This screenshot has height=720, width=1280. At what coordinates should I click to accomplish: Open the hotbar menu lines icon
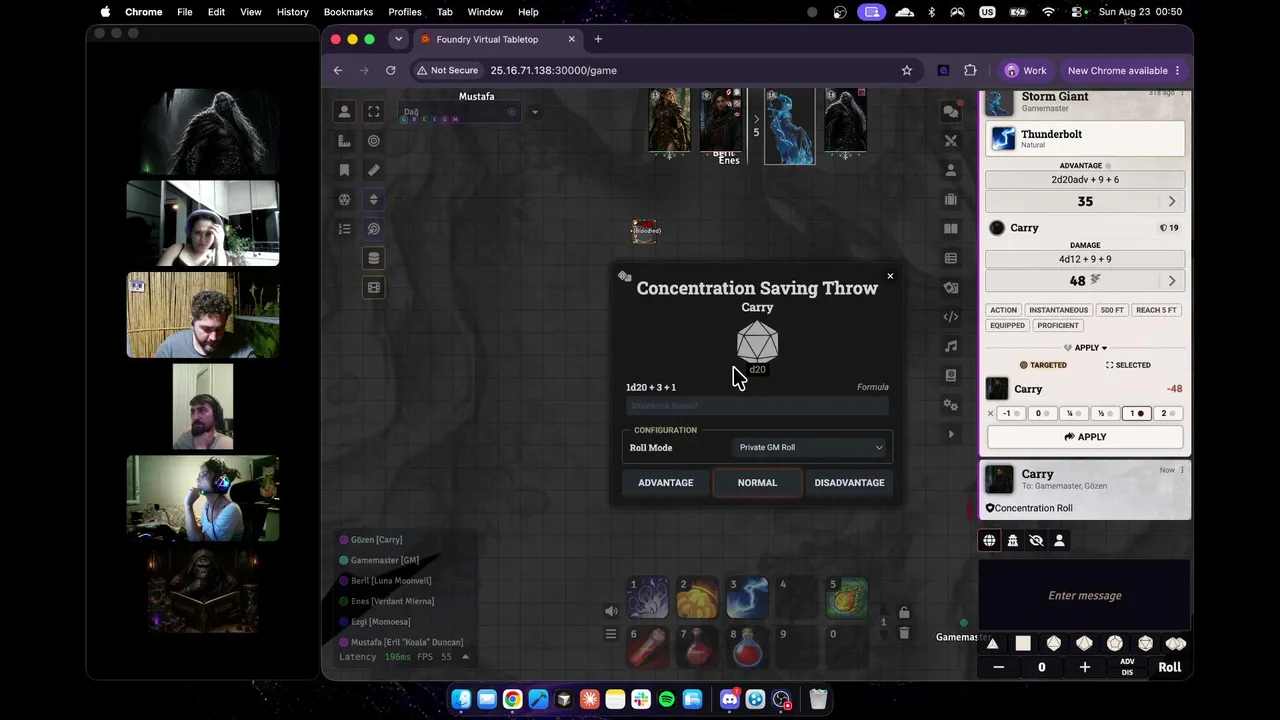click(611, 634)
